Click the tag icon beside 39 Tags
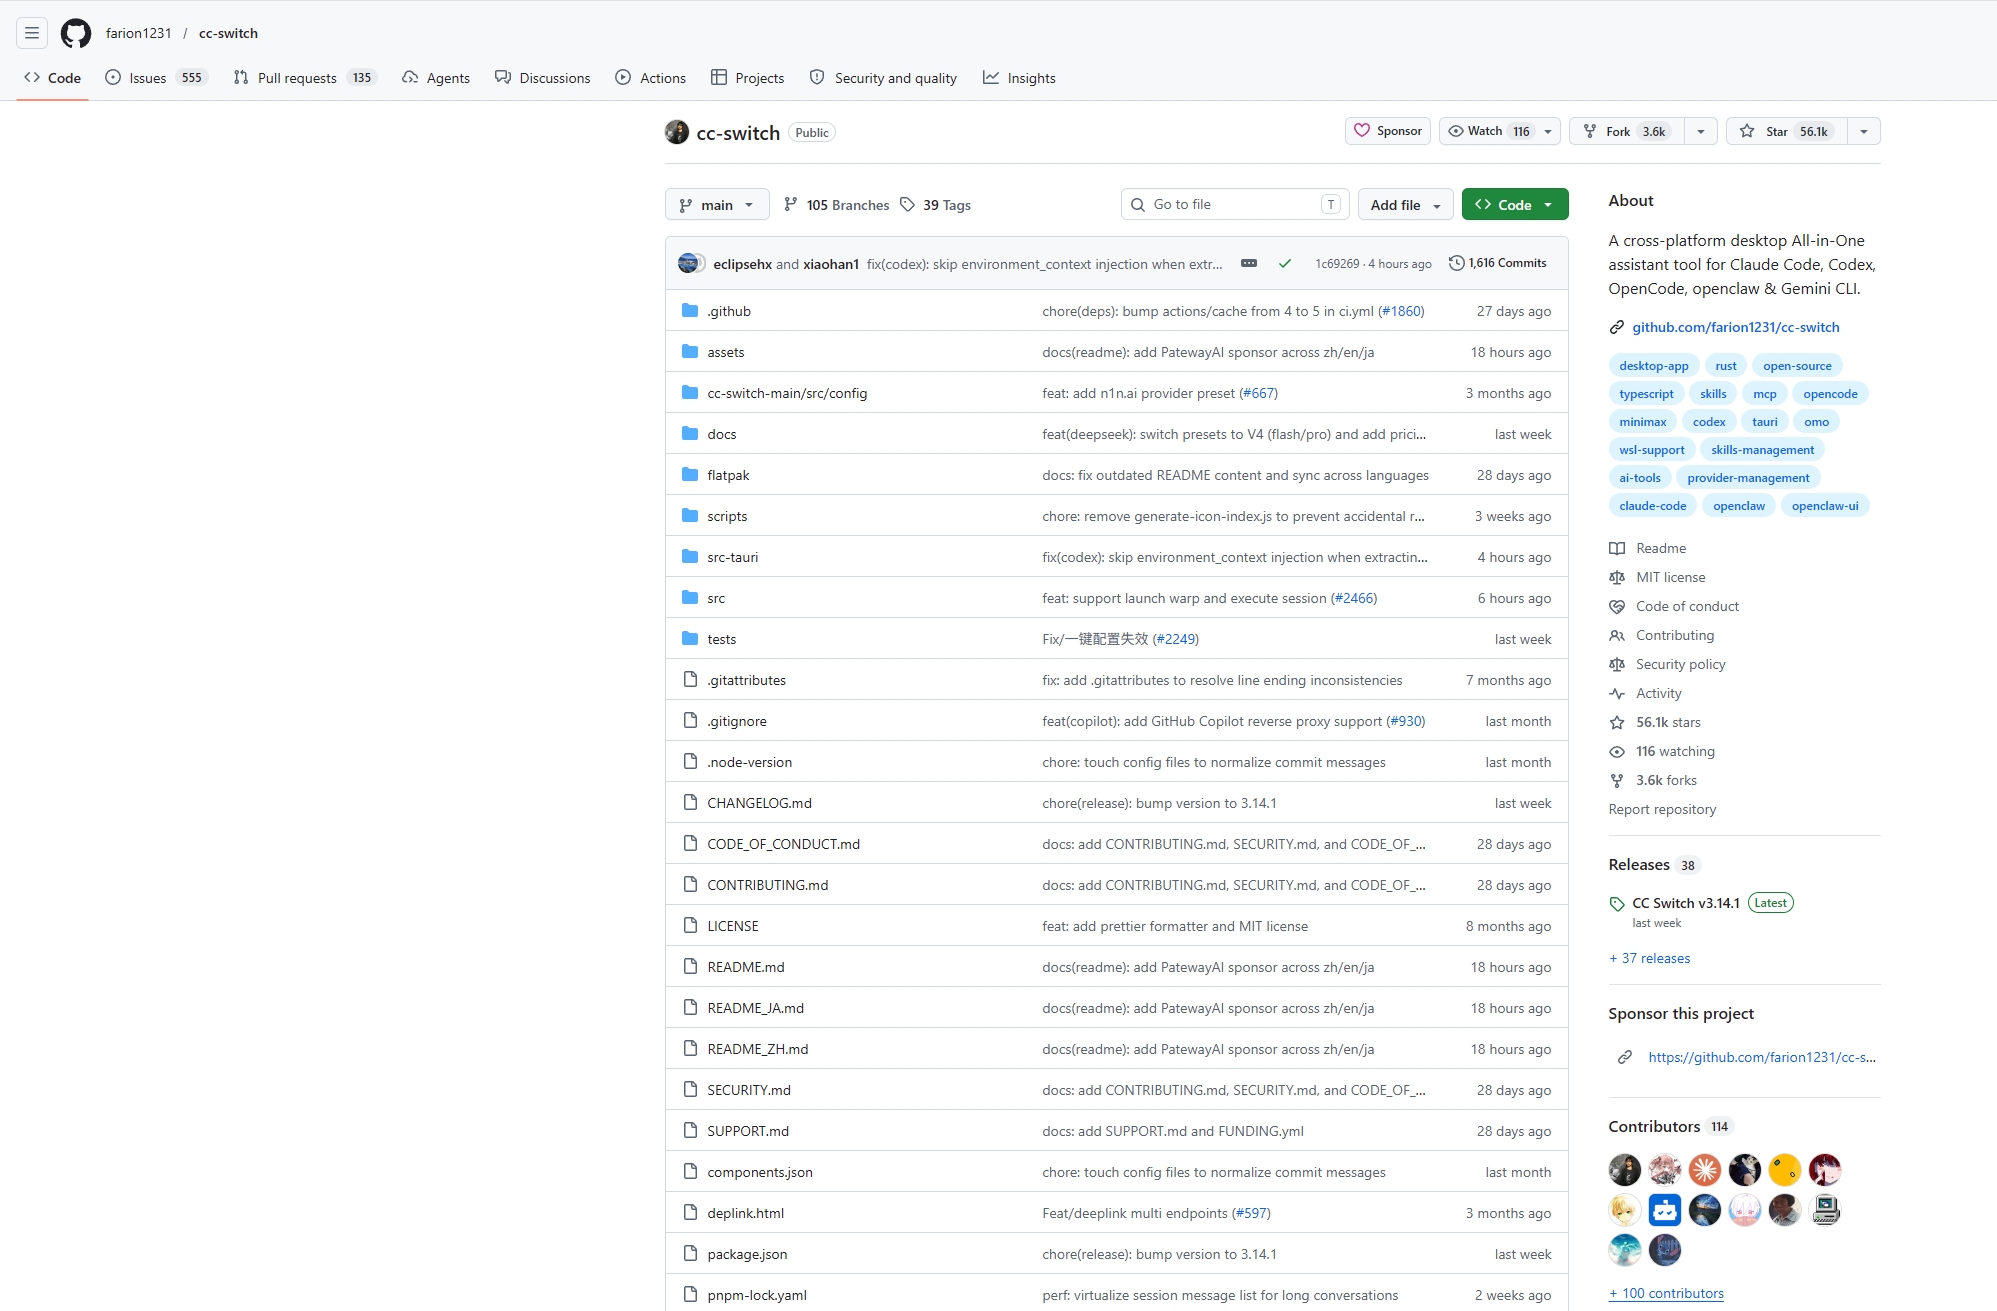This screenshot has height=1311, width=1997. pyautogui.click(x=907, y=204)
